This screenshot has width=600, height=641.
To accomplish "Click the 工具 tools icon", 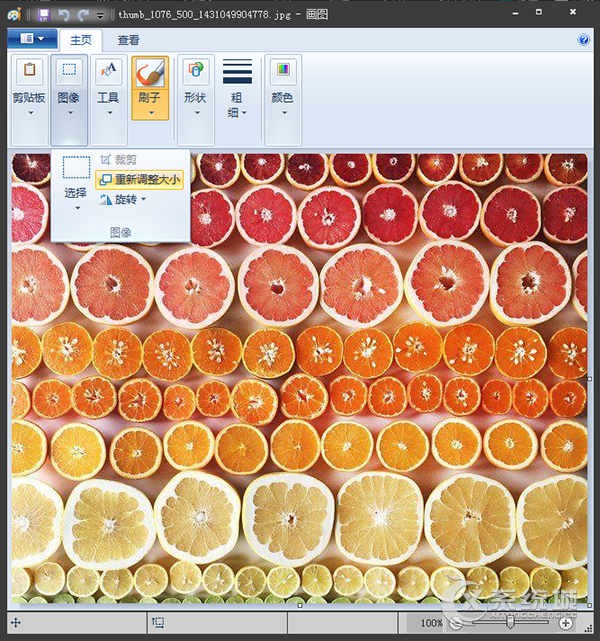I will click(x=108, y=70).
